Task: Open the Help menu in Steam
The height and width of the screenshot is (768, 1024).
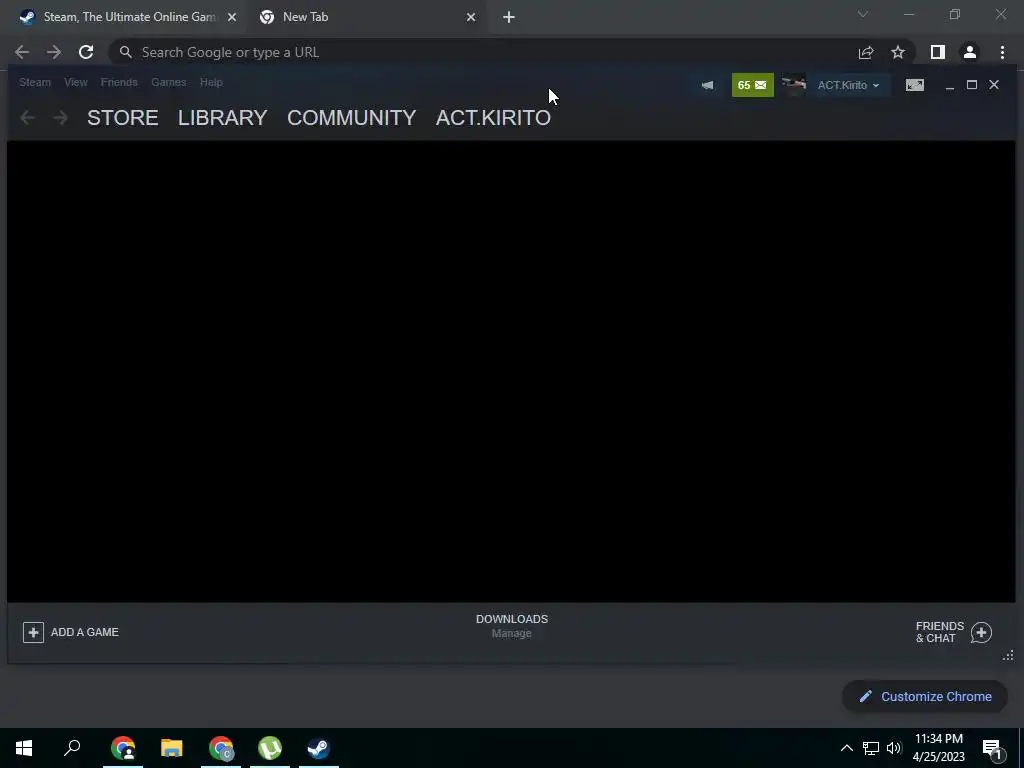Action: point(211,82)
